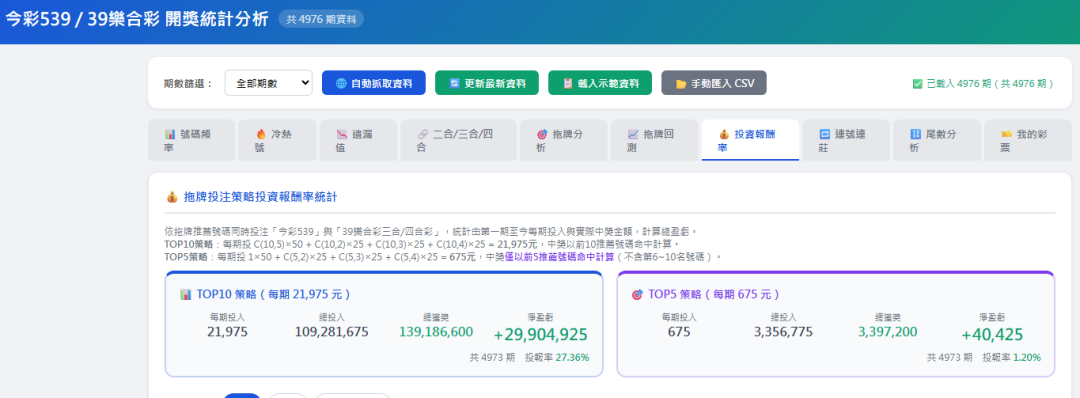Viewport: 1080px width, 398px height.
Task: Click the 共 4976 期資料 badge in header
Action: coord(321,19)
